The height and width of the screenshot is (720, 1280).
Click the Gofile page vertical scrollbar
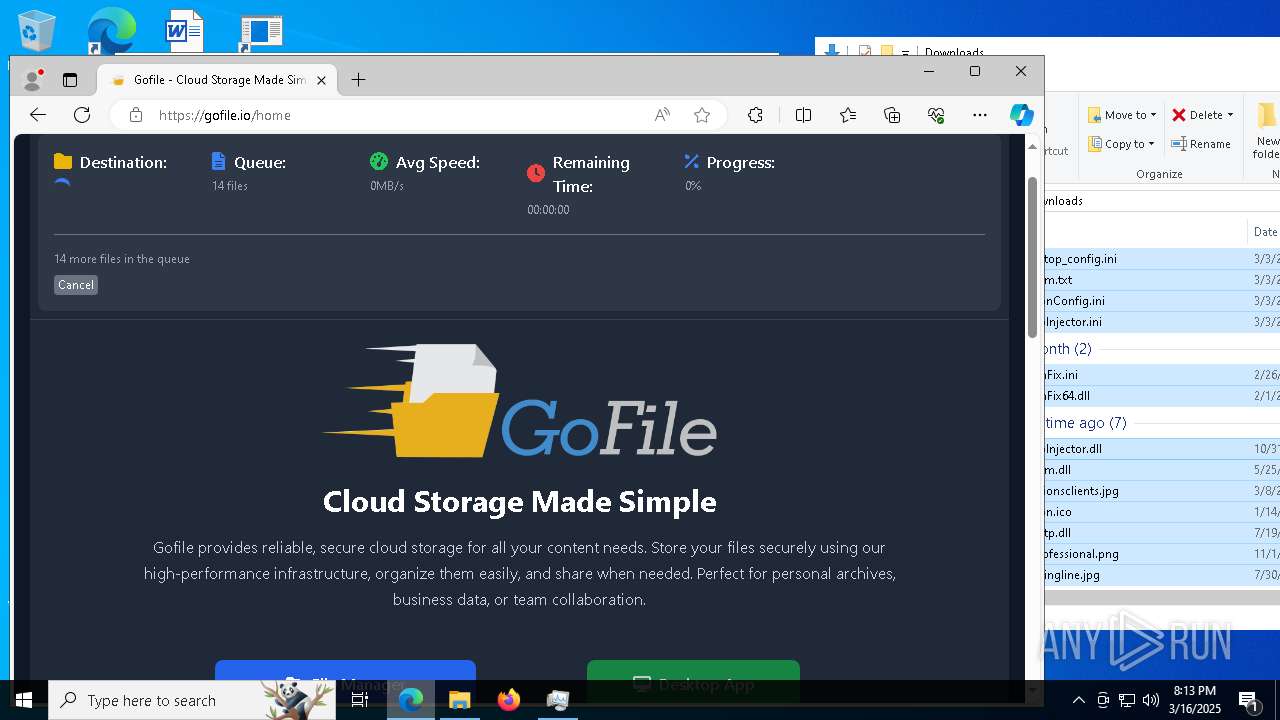tap(1032, 257)
